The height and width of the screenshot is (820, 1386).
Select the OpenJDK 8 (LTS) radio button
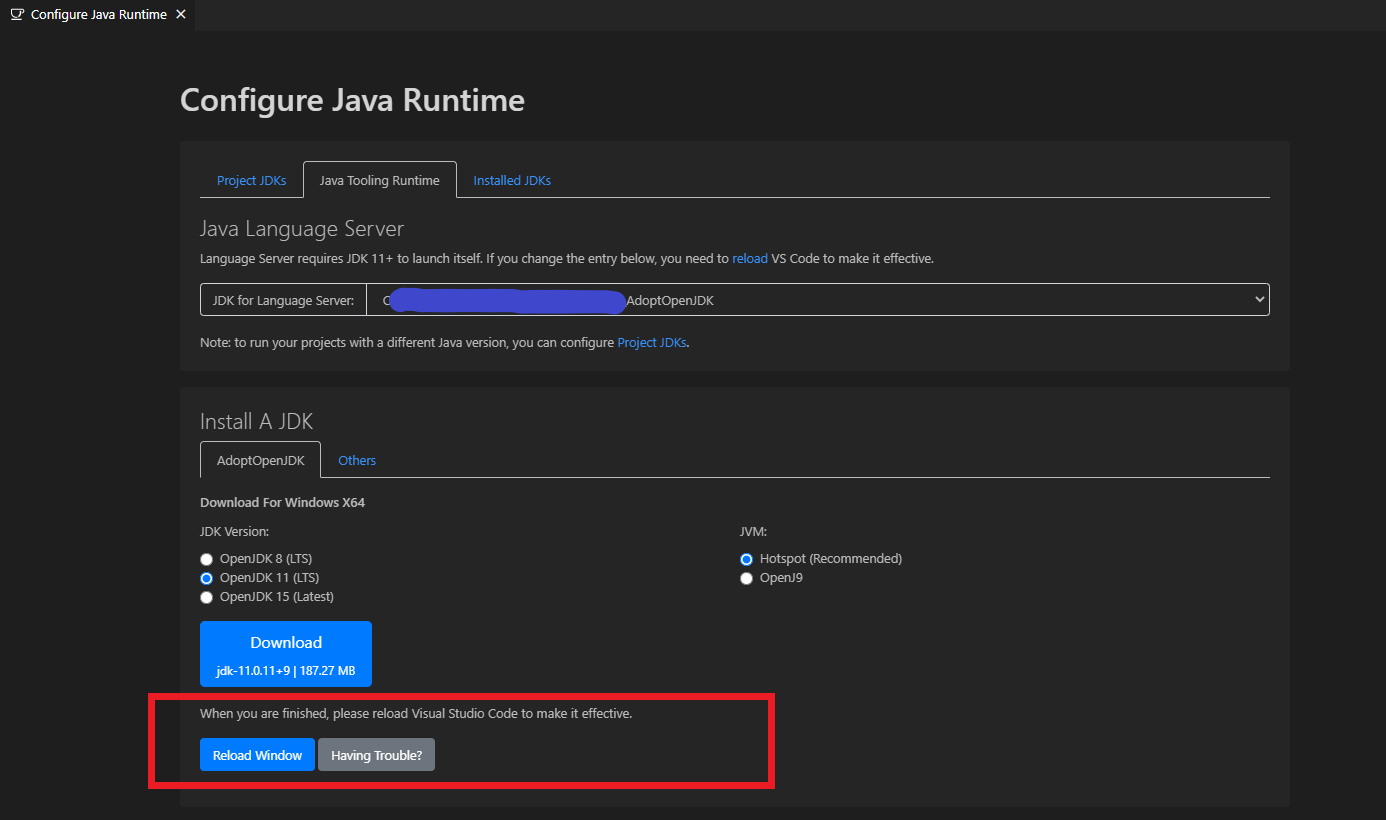[x=207, y=559]
